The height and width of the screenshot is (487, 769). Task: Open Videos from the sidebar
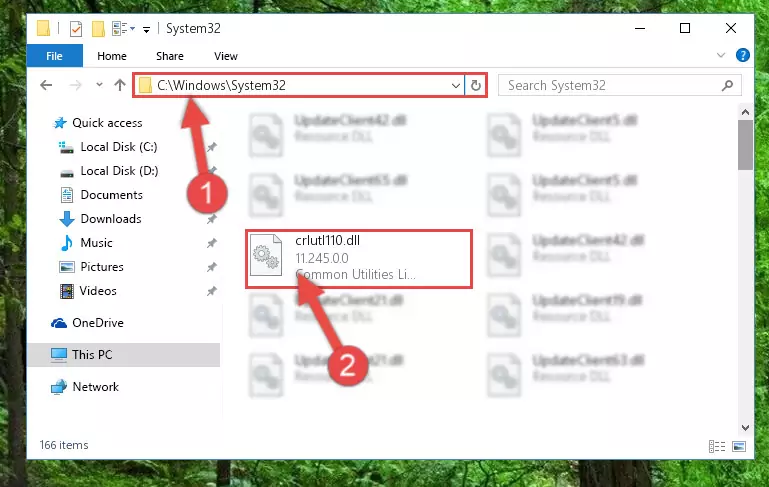coord(98,291)
